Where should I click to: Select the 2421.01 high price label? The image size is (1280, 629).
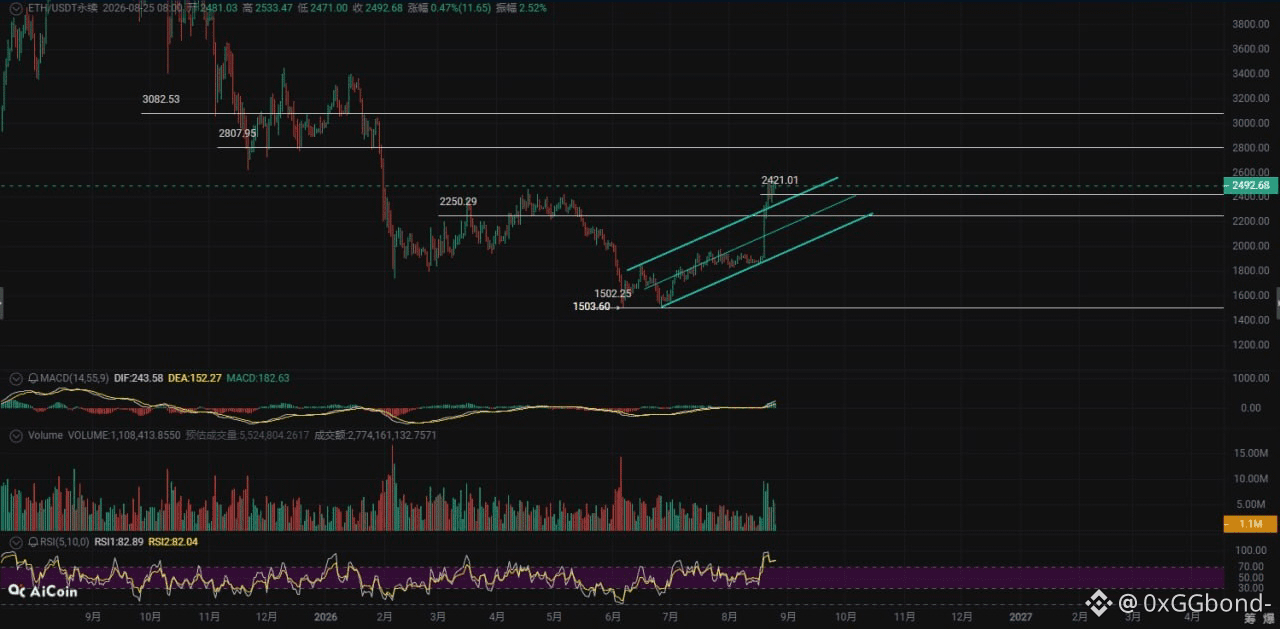(780, 180)
